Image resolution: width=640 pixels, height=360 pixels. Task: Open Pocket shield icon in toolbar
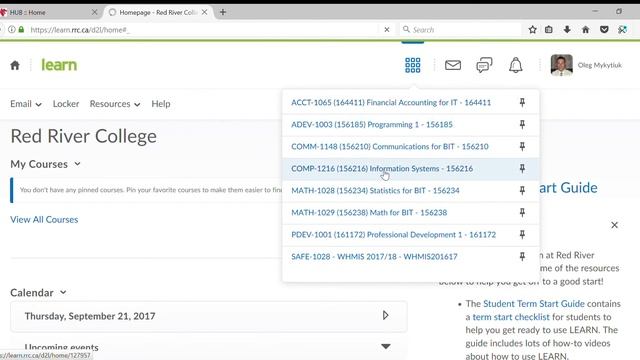coord(604,30)
